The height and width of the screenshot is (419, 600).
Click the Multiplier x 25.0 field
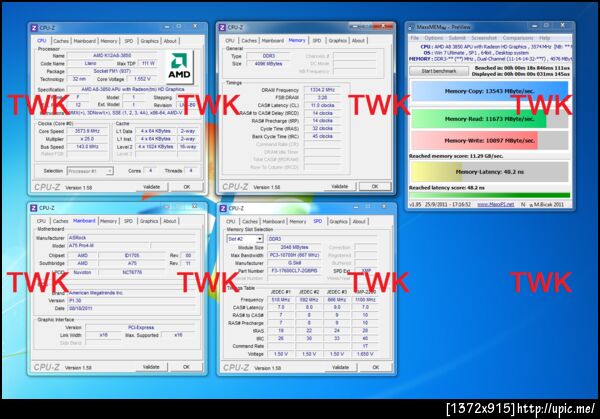[87, 139]
